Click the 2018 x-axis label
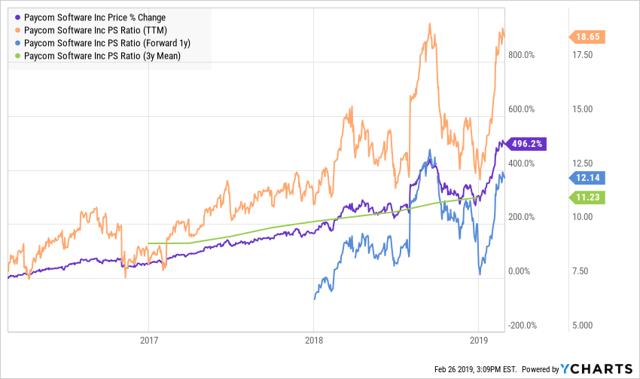This screenshot has height=379, width=640. tap(313, 340)
